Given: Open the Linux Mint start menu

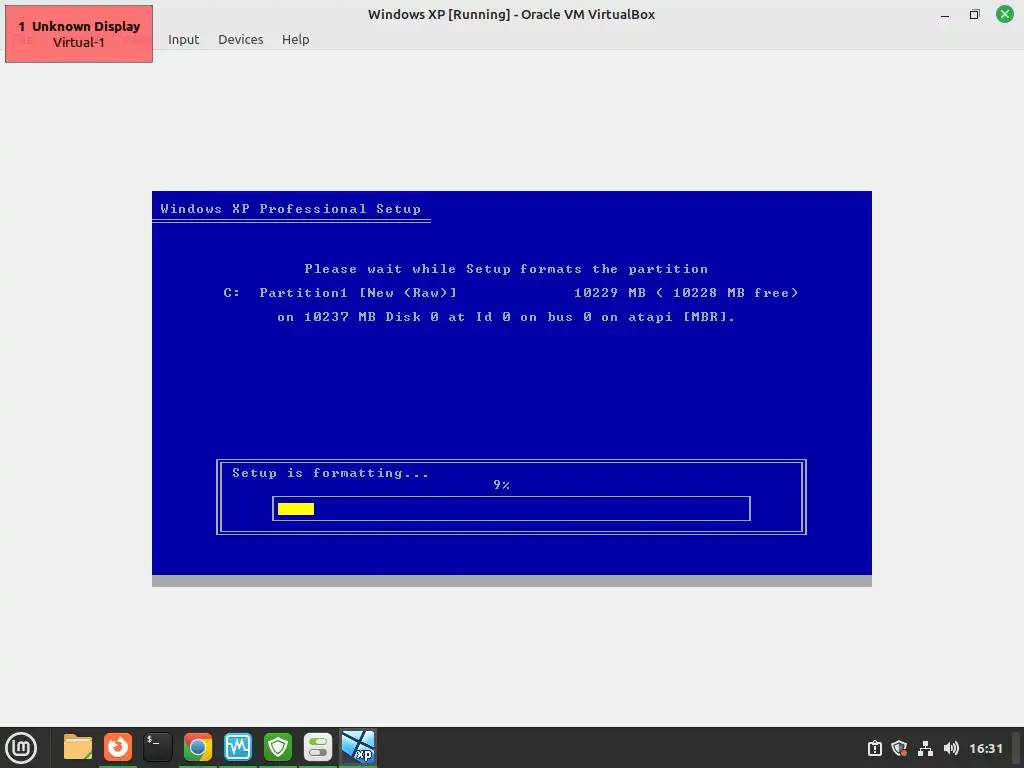Looking at the screenshot, I should point(21,748).
